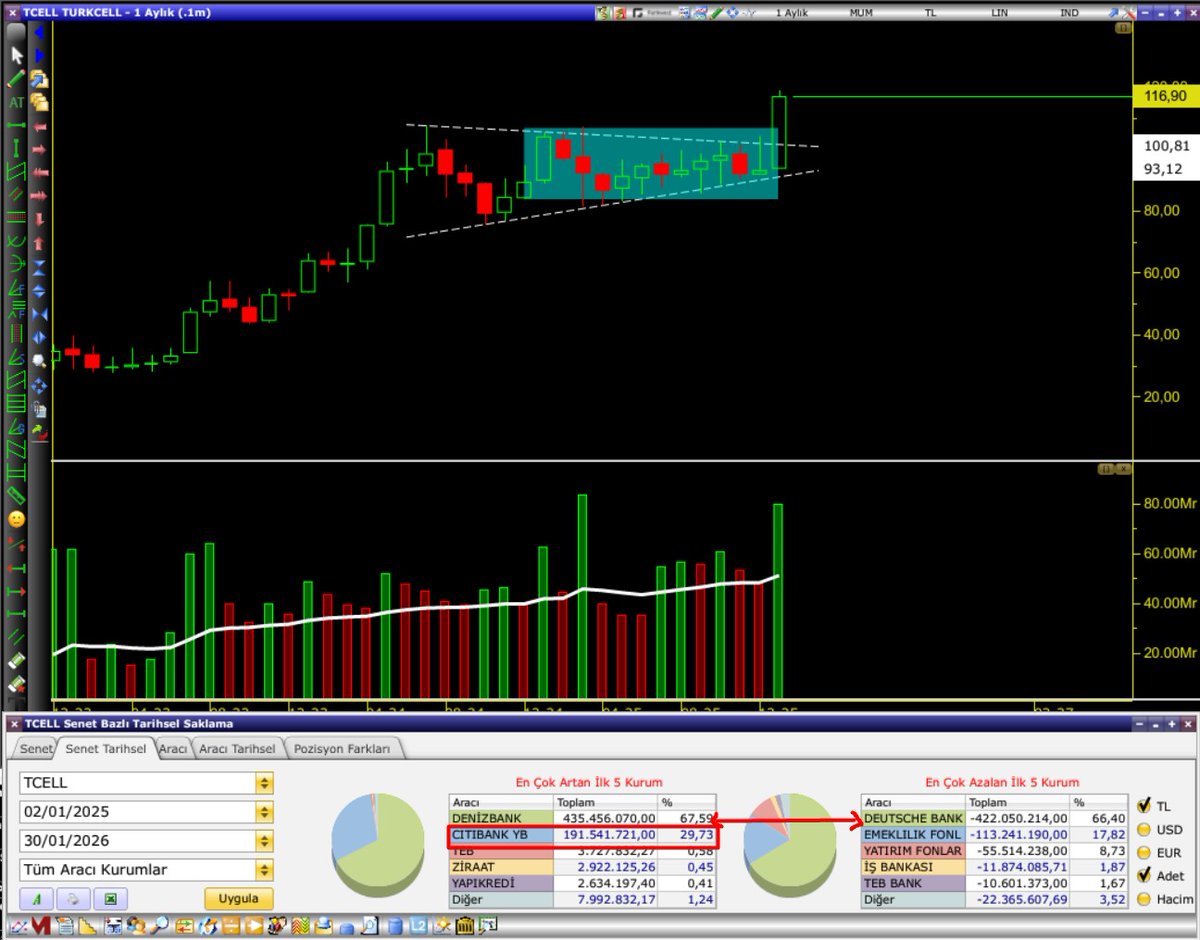Select the YAPIKREDİ row
Viewport: 1200px width, 940px height.
pos(583,884)
